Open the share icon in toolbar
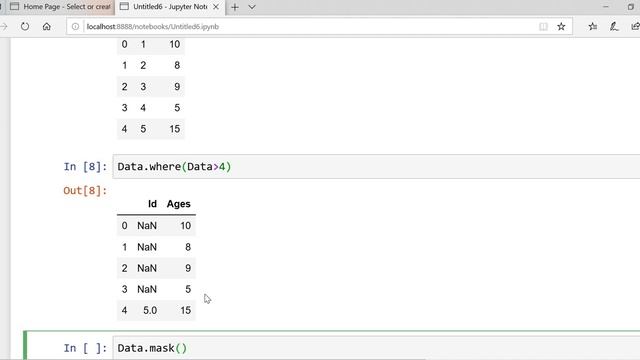The width and height of the screenshot is (640, 360). pos(635,27)
